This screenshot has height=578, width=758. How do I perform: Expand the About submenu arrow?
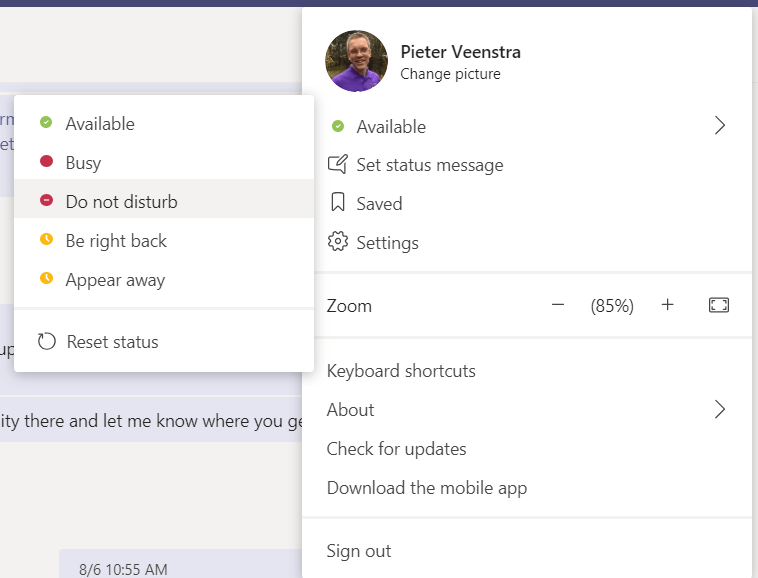(719, 409)
